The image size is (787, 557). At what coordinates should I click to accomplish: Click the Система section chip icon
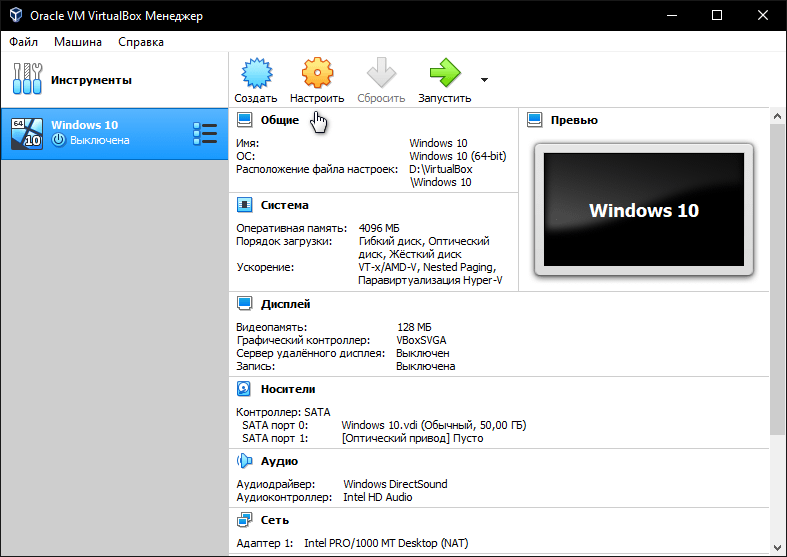pyautogui.click(x=244, y=205)
